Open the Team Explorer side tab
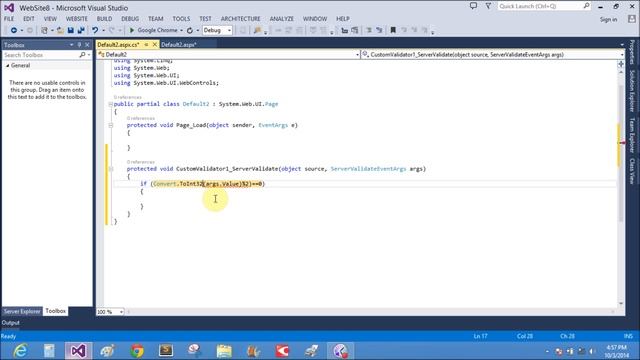This screenshot has height=360, width=640. (632, 135)
